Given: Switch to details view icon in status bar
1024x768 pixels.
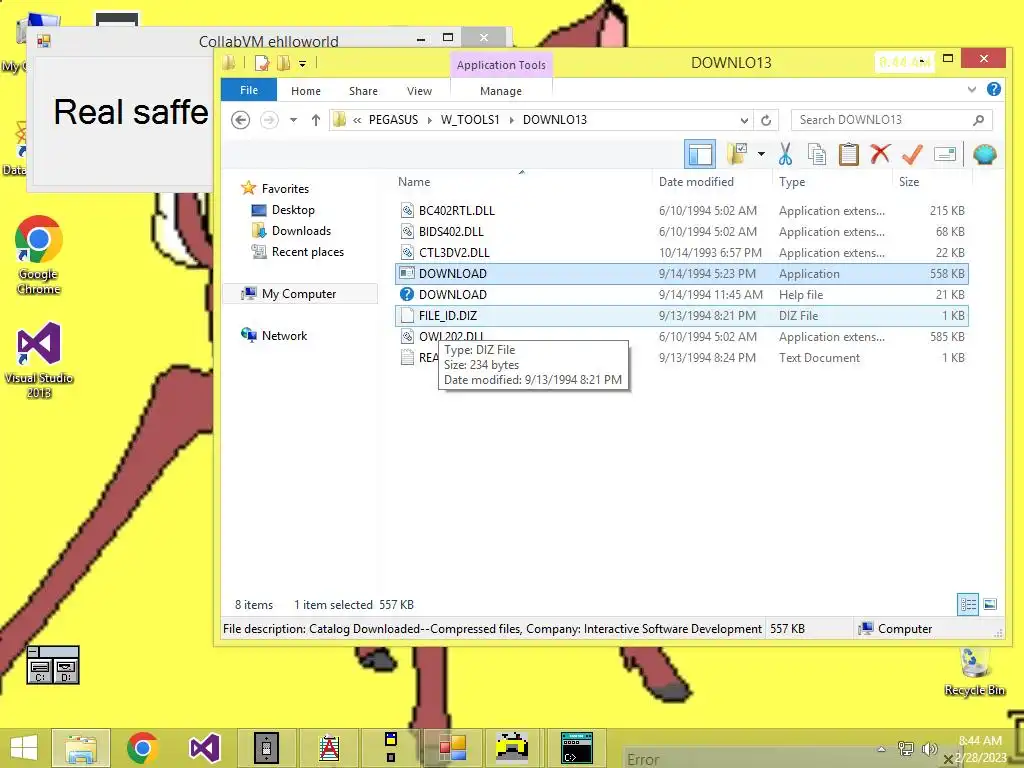Looking at the screenshot, I should pos(968,605).
